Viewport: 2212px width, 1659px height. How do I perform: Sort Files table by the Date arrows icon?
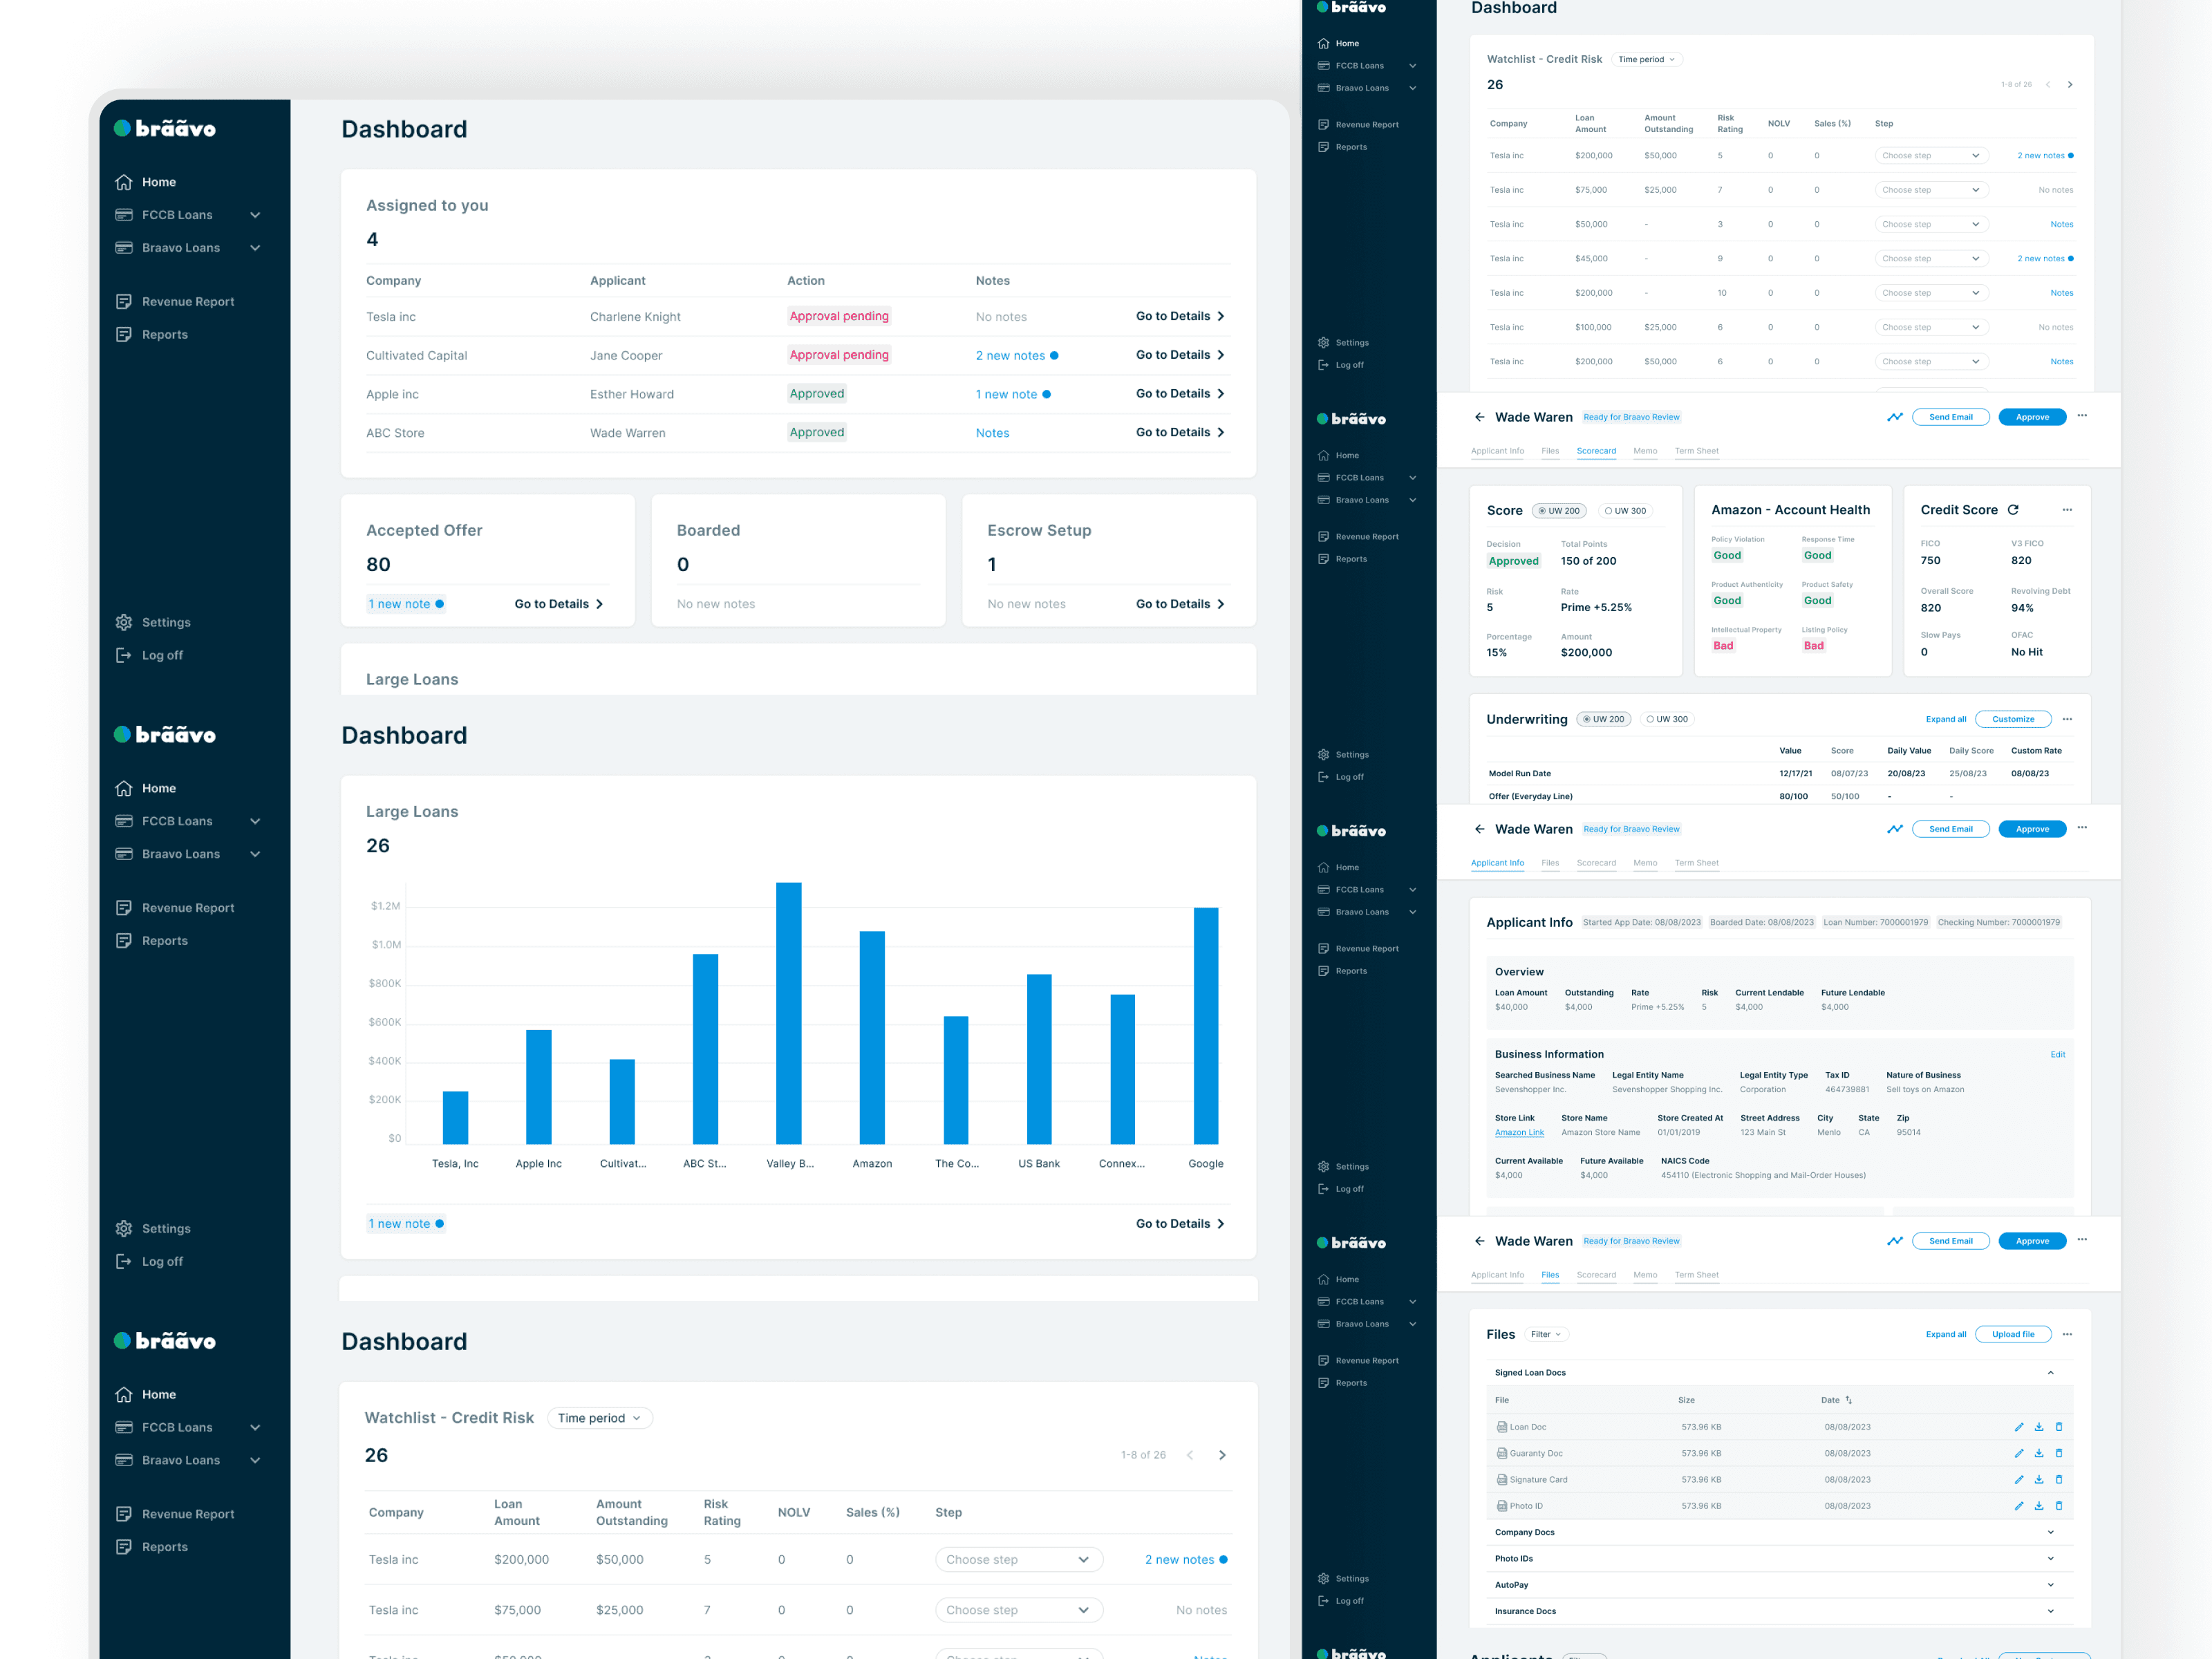coord(1849,1400)
